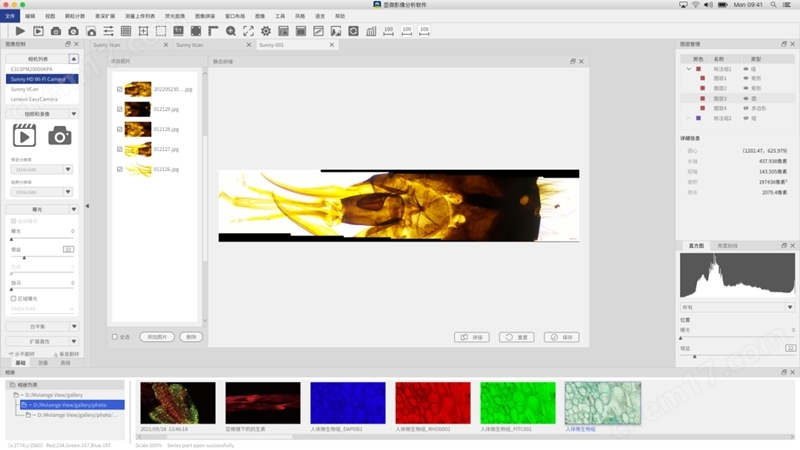Toggle checkbox for image 012129.jpg

120,109
